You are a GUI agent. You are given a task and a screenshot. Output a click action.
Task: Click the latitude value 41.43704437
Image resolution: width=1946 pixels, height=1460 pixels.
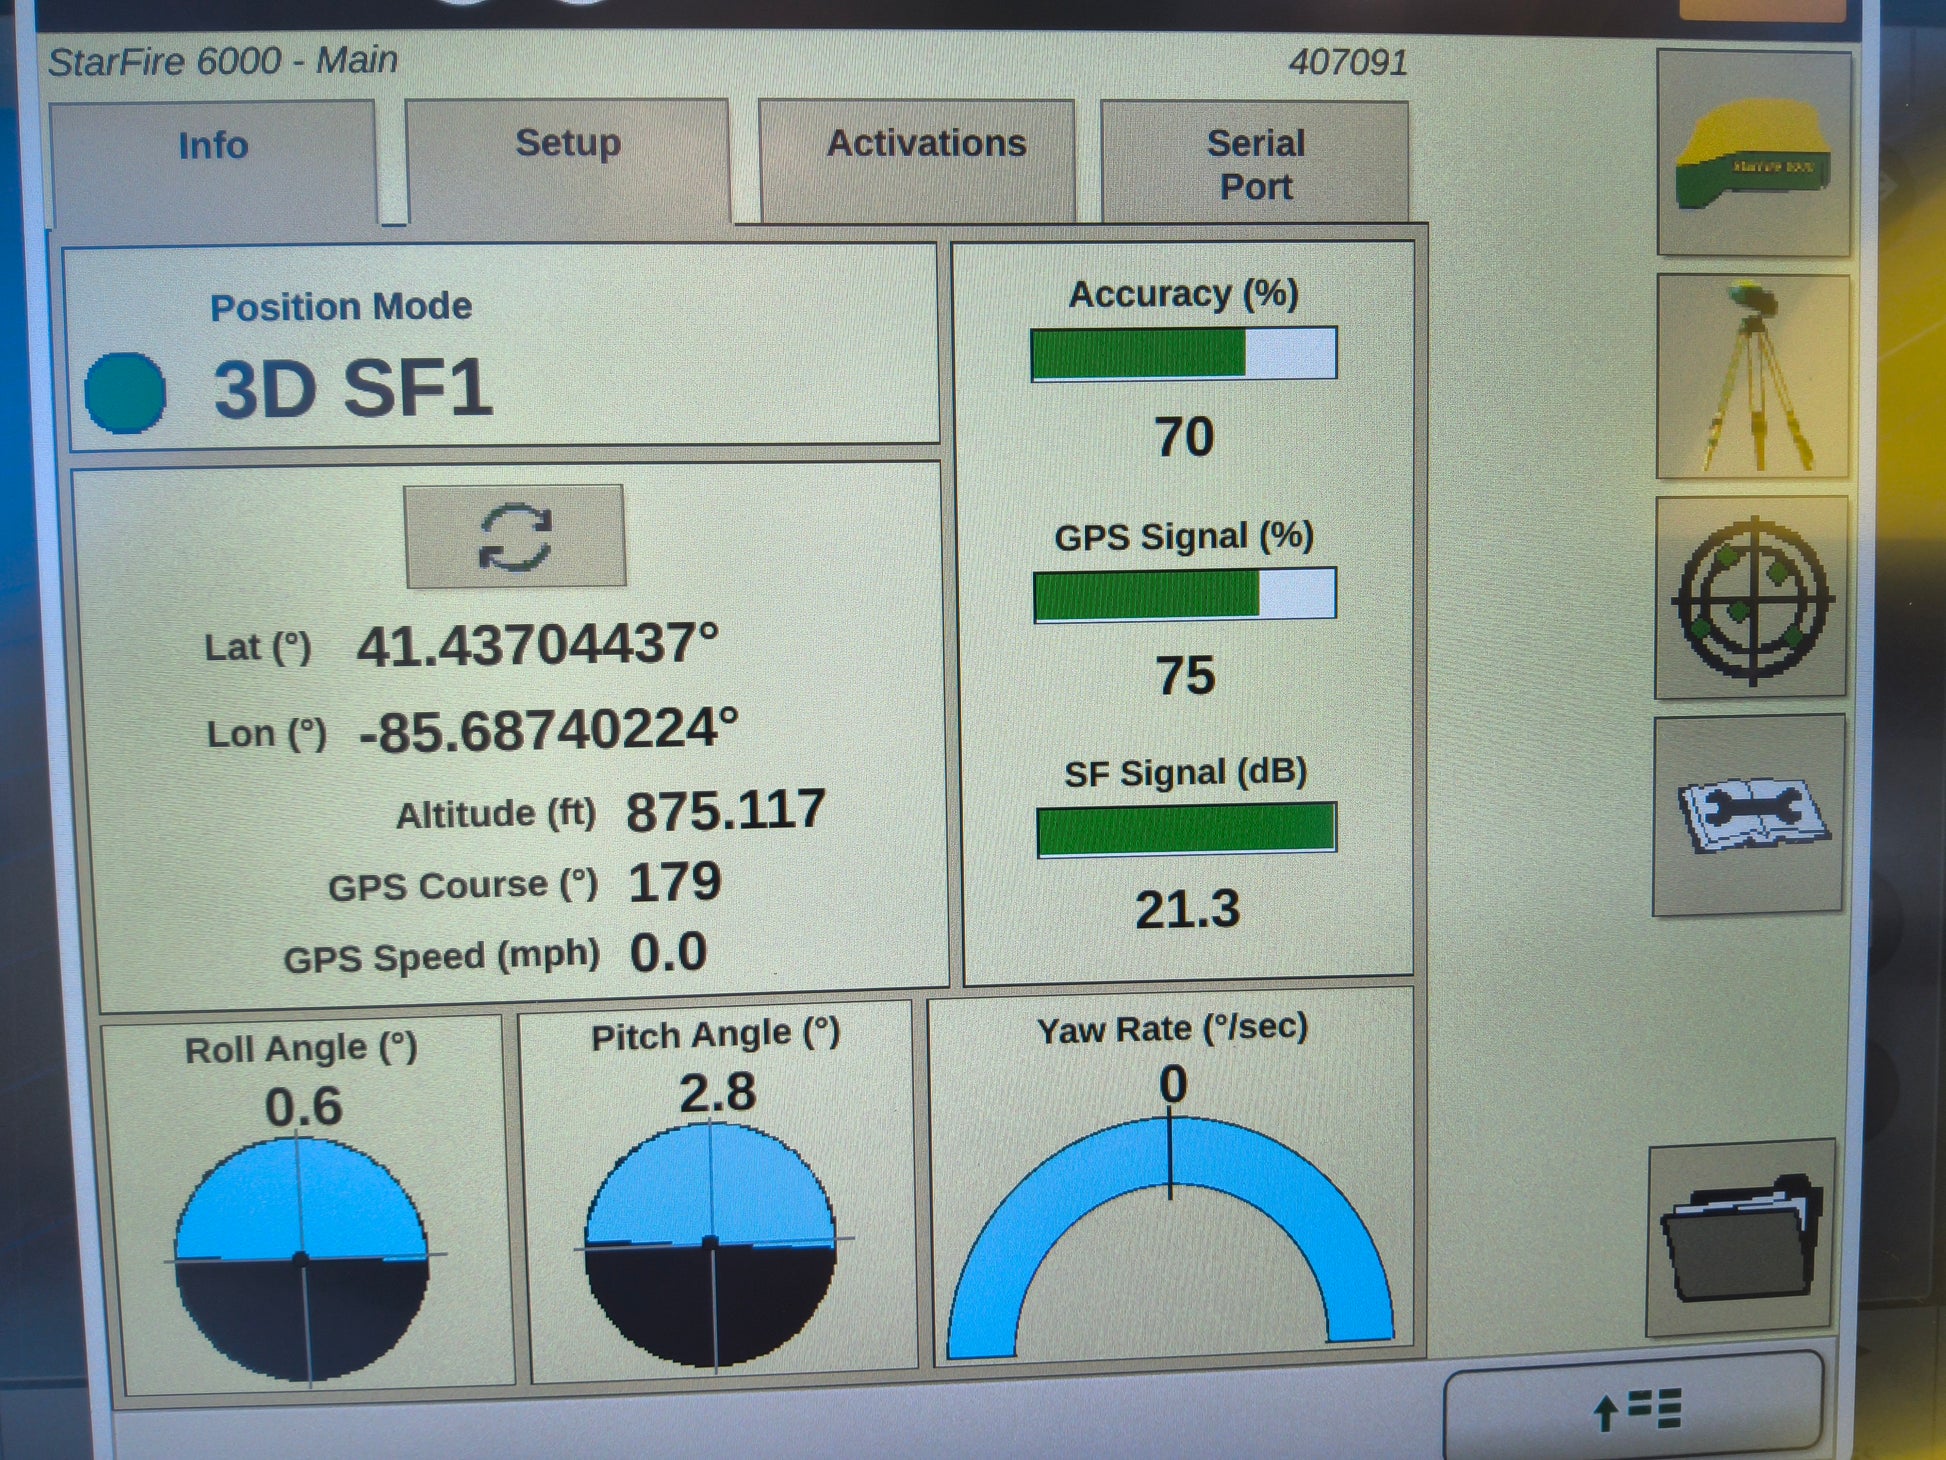[537, 645]
